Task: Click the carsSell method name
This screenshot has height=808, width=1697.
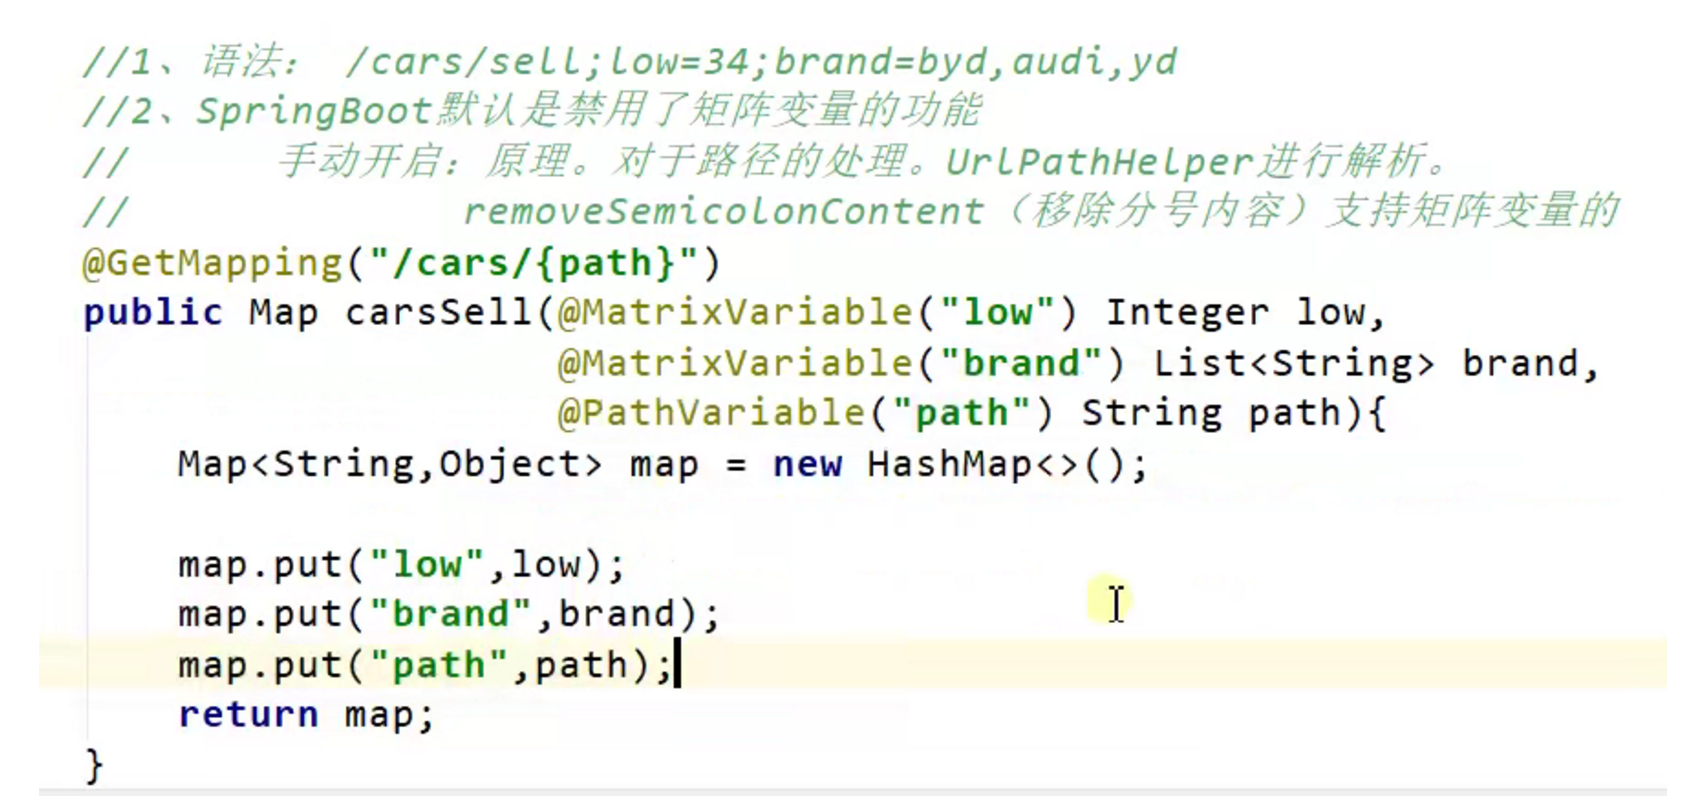Action: coord(438,313)
